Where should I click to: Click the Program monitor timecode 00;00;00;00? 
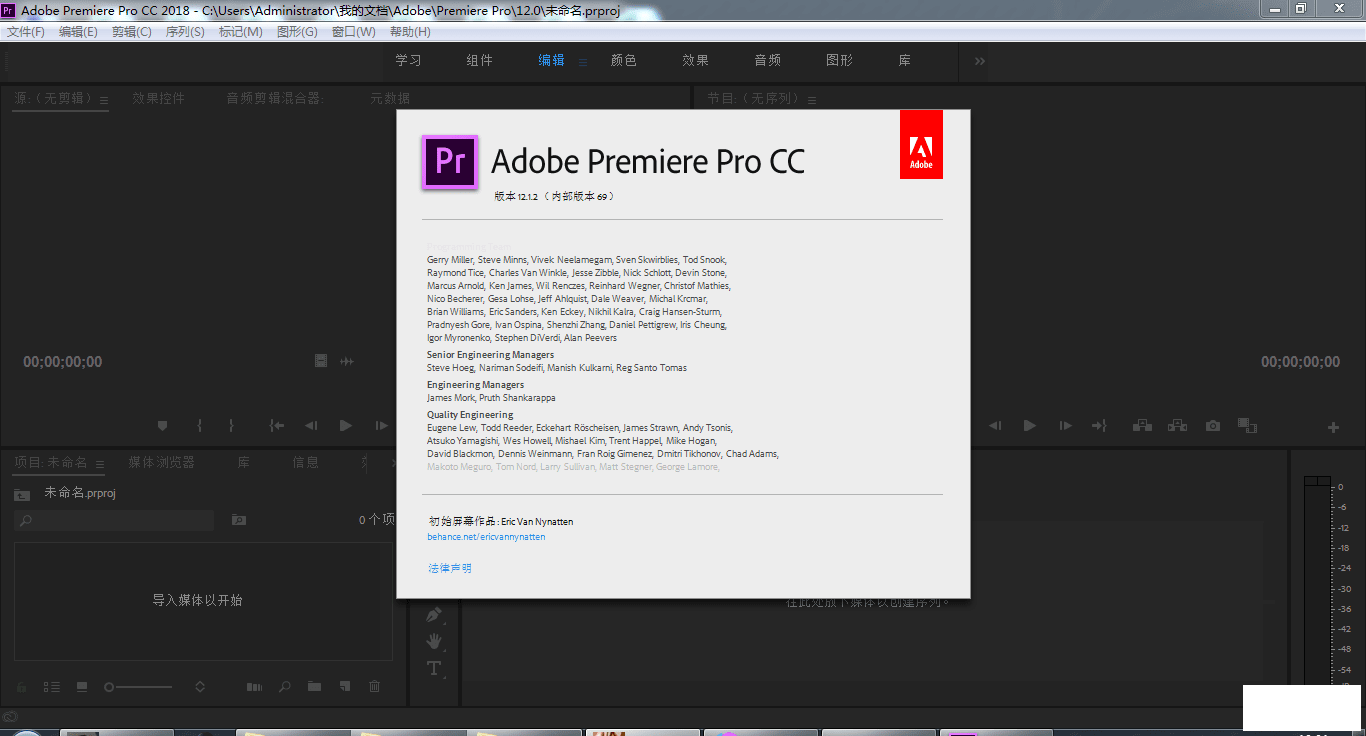[x=1300, y=362]
